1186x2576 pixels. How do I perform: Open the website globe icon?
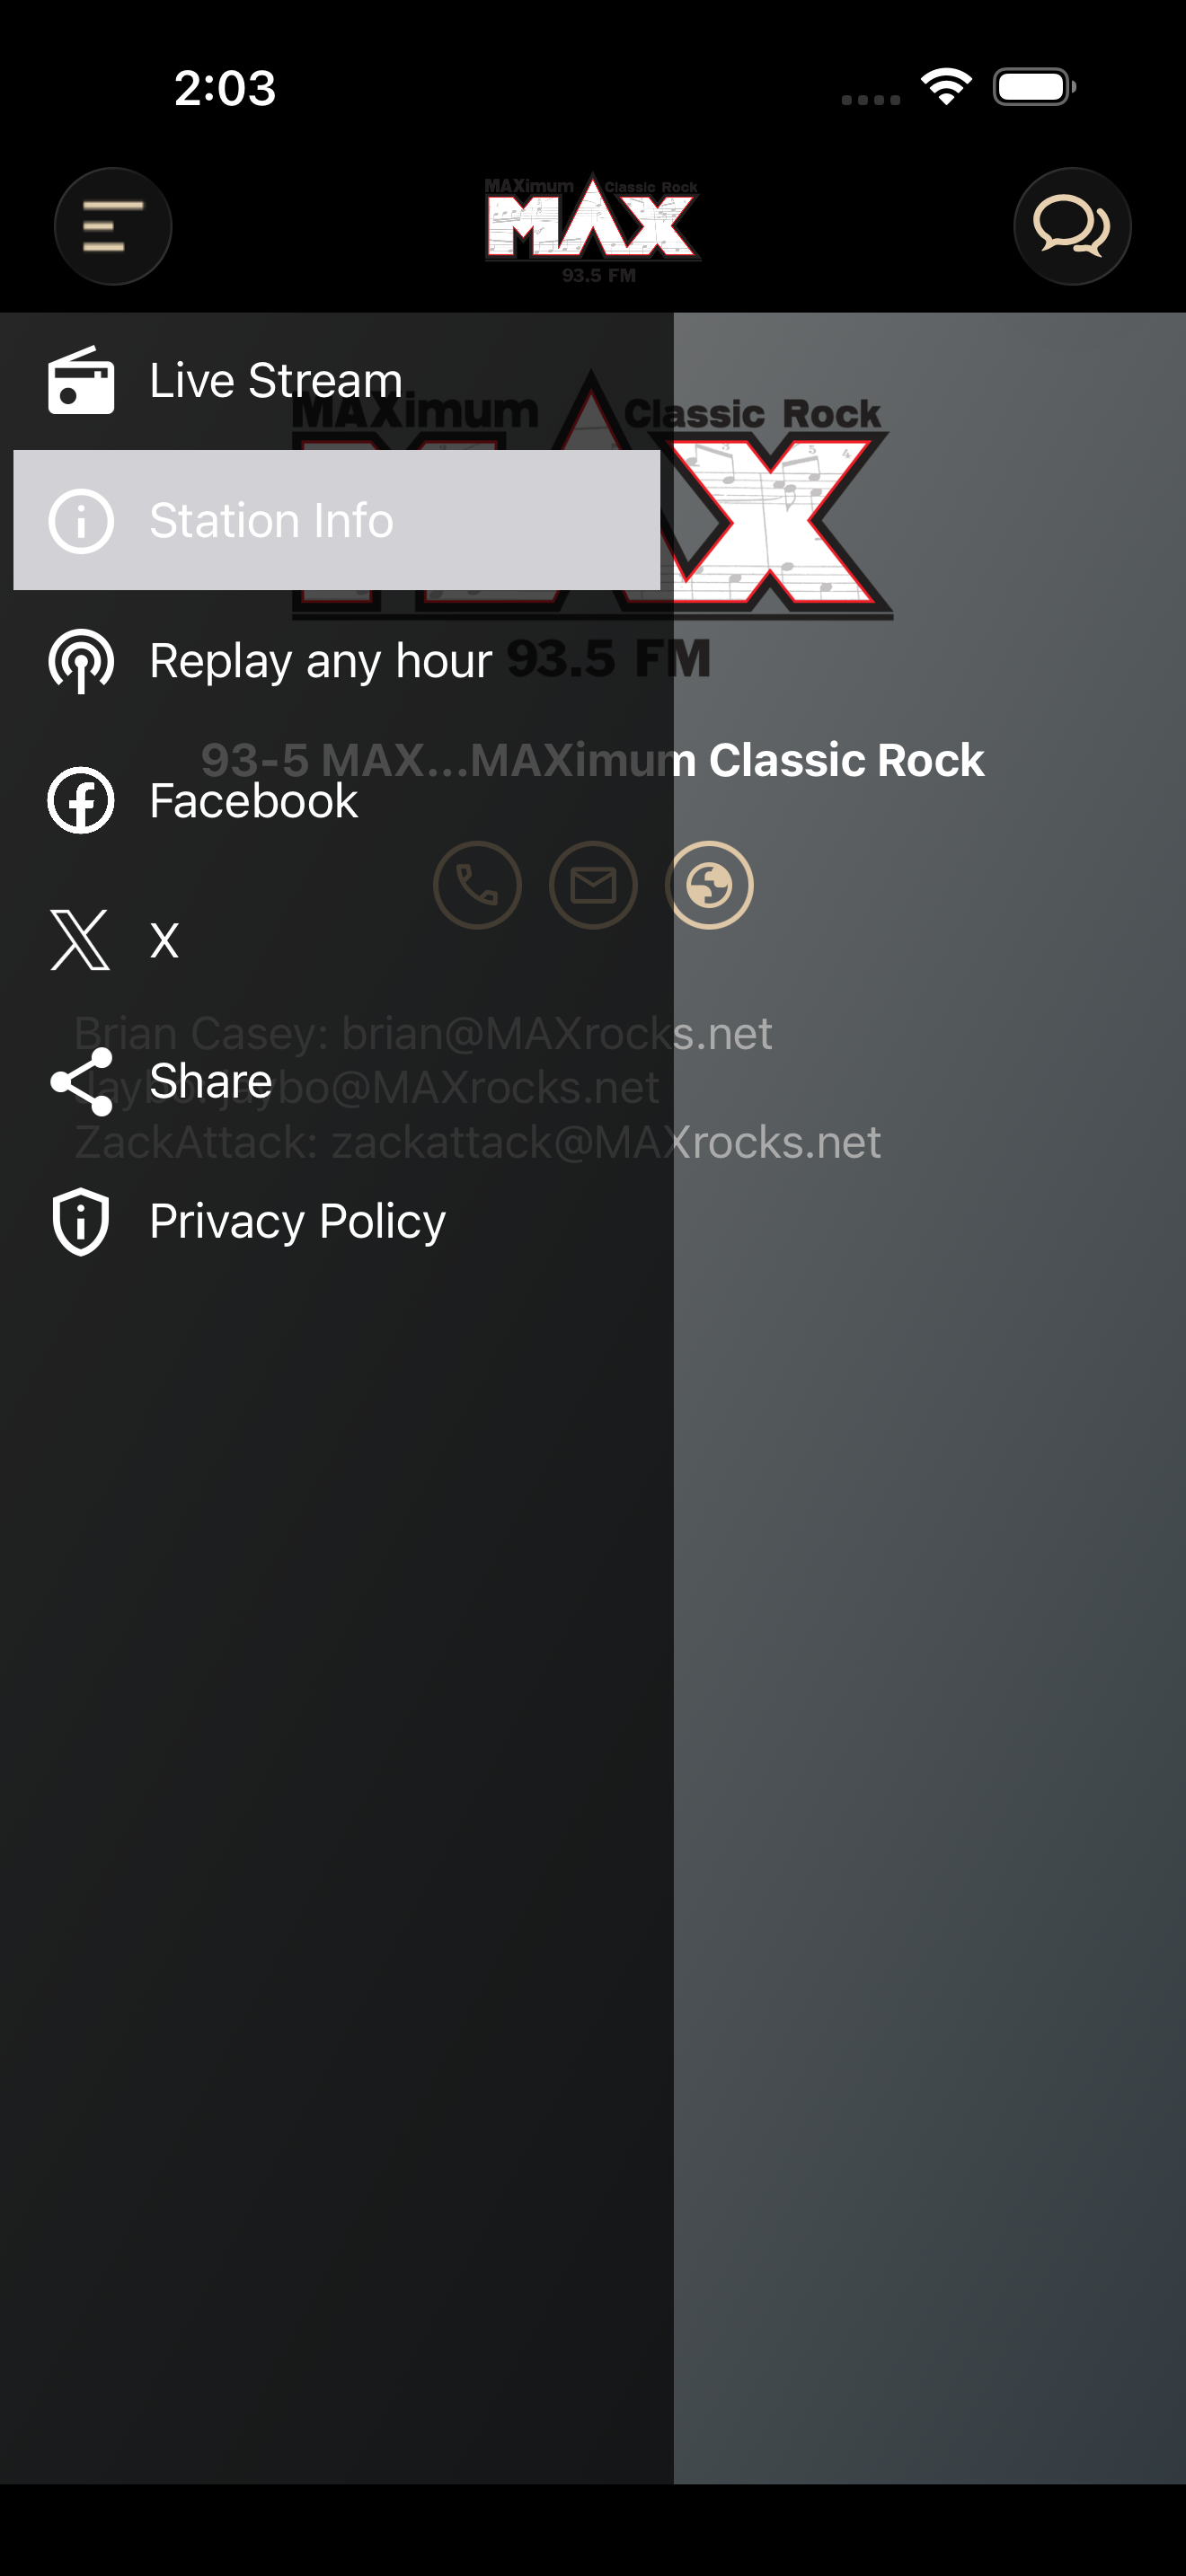pos(709,885)
